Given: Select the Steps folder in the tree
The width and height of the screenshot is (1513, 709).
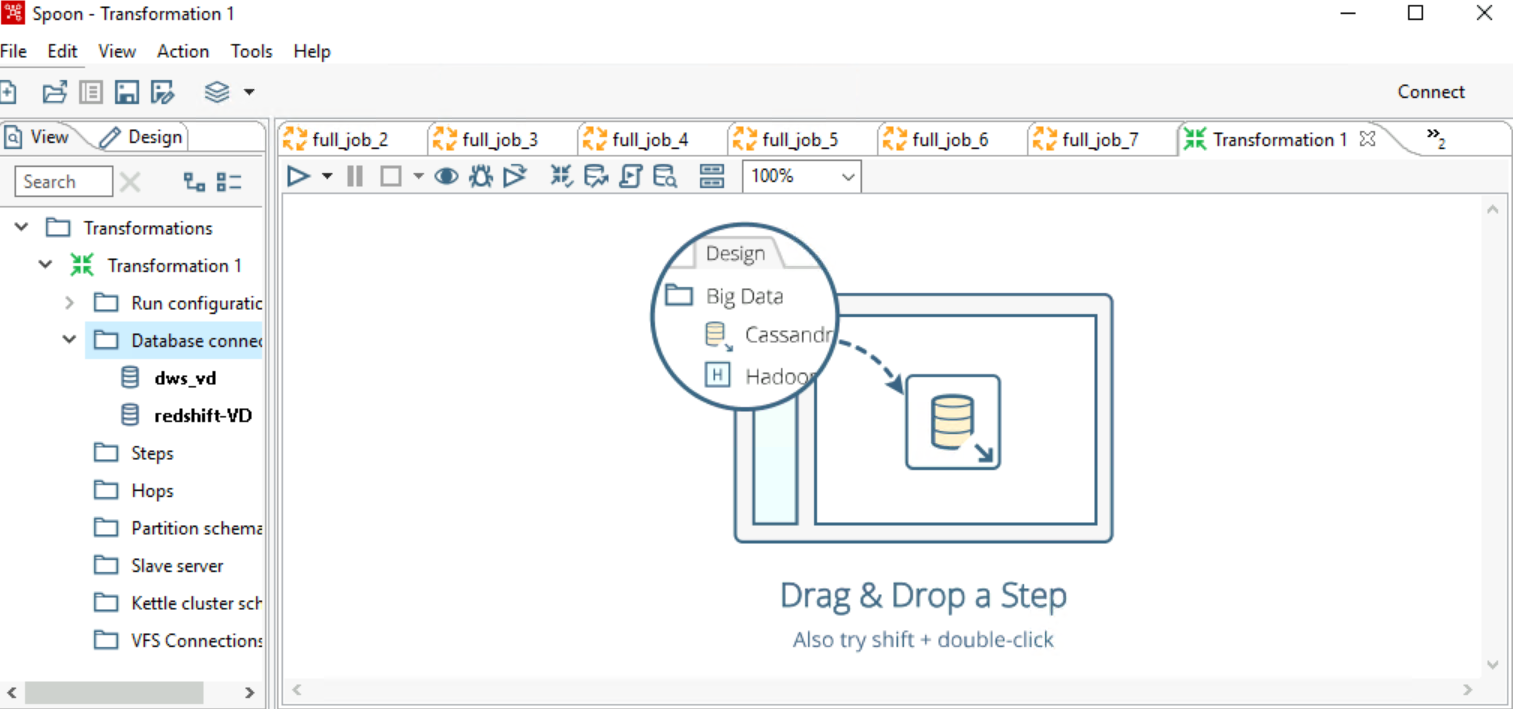Looking at the screenshot, I should pyautogui.click(x=152, y=453).
